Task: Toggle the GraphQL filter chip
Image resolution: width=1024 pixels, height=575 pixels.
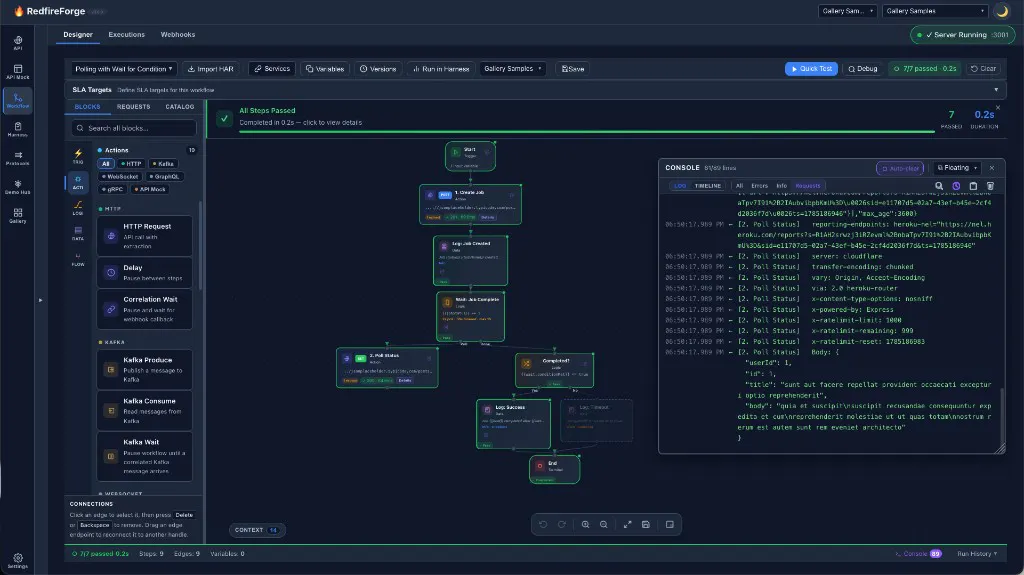Action: (165, 176)
